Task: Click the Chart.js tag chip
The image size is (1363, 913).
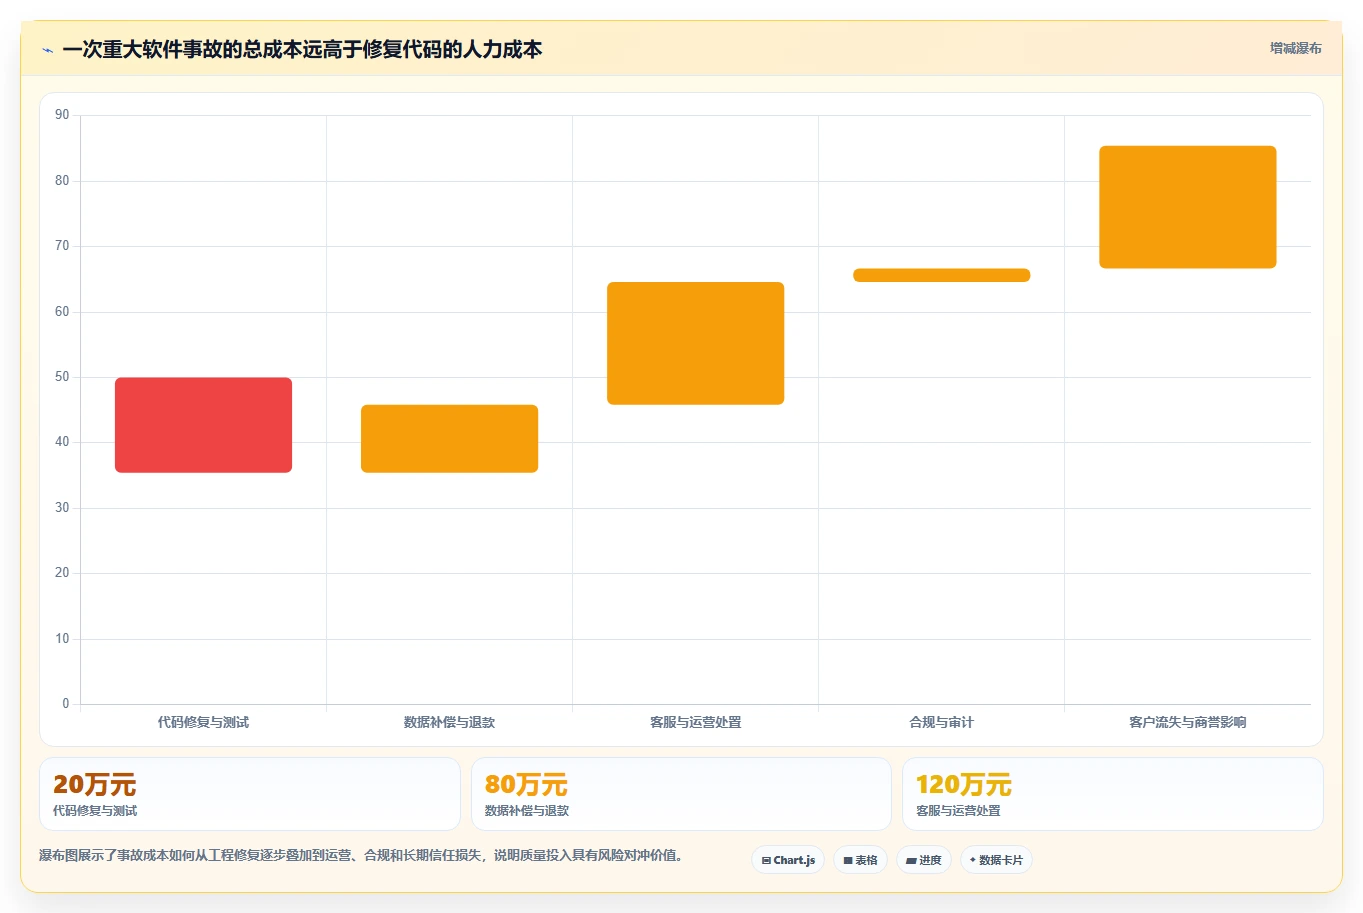Action: point(788,860)
